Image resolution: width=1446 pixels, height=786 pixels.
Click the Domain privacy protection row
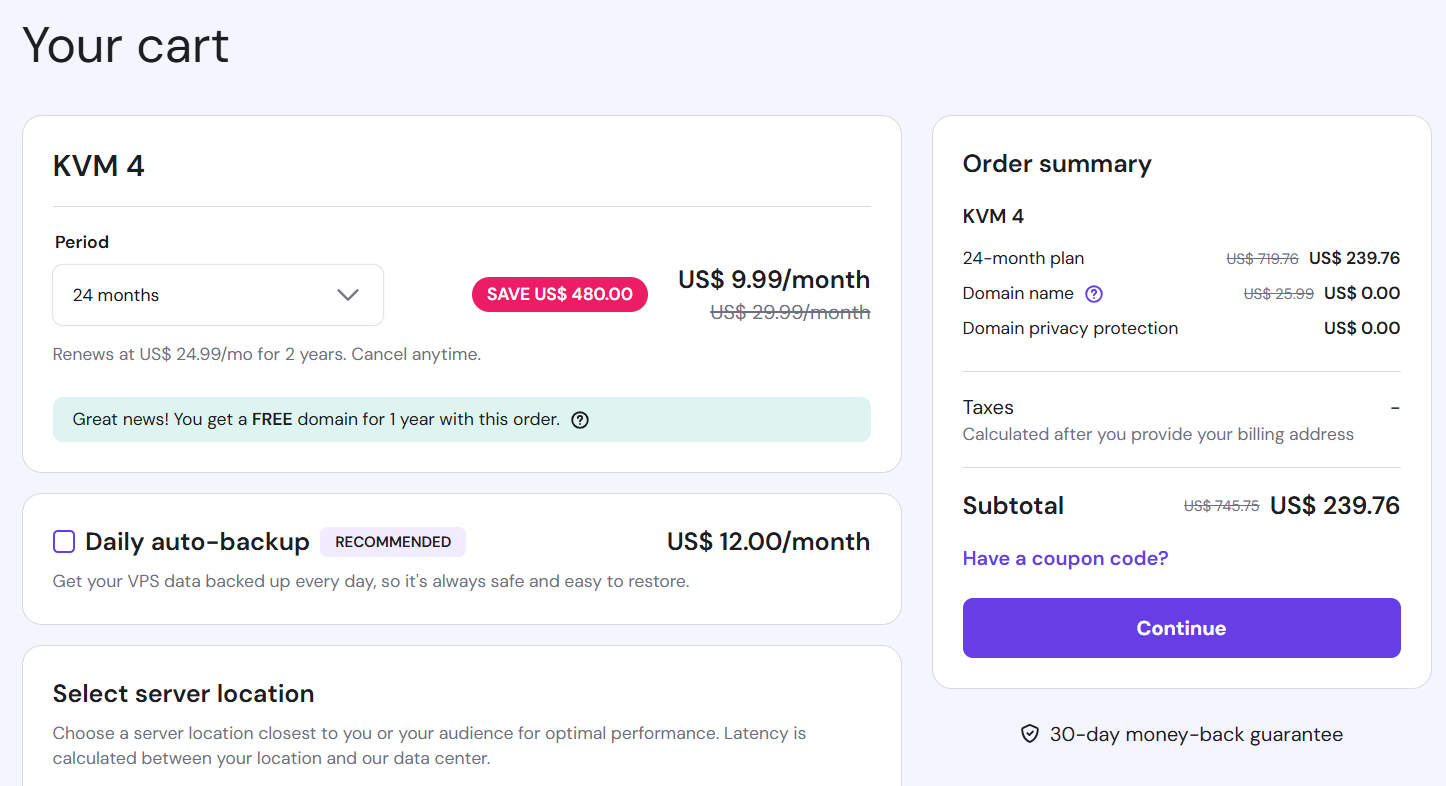coord(1070,328)
